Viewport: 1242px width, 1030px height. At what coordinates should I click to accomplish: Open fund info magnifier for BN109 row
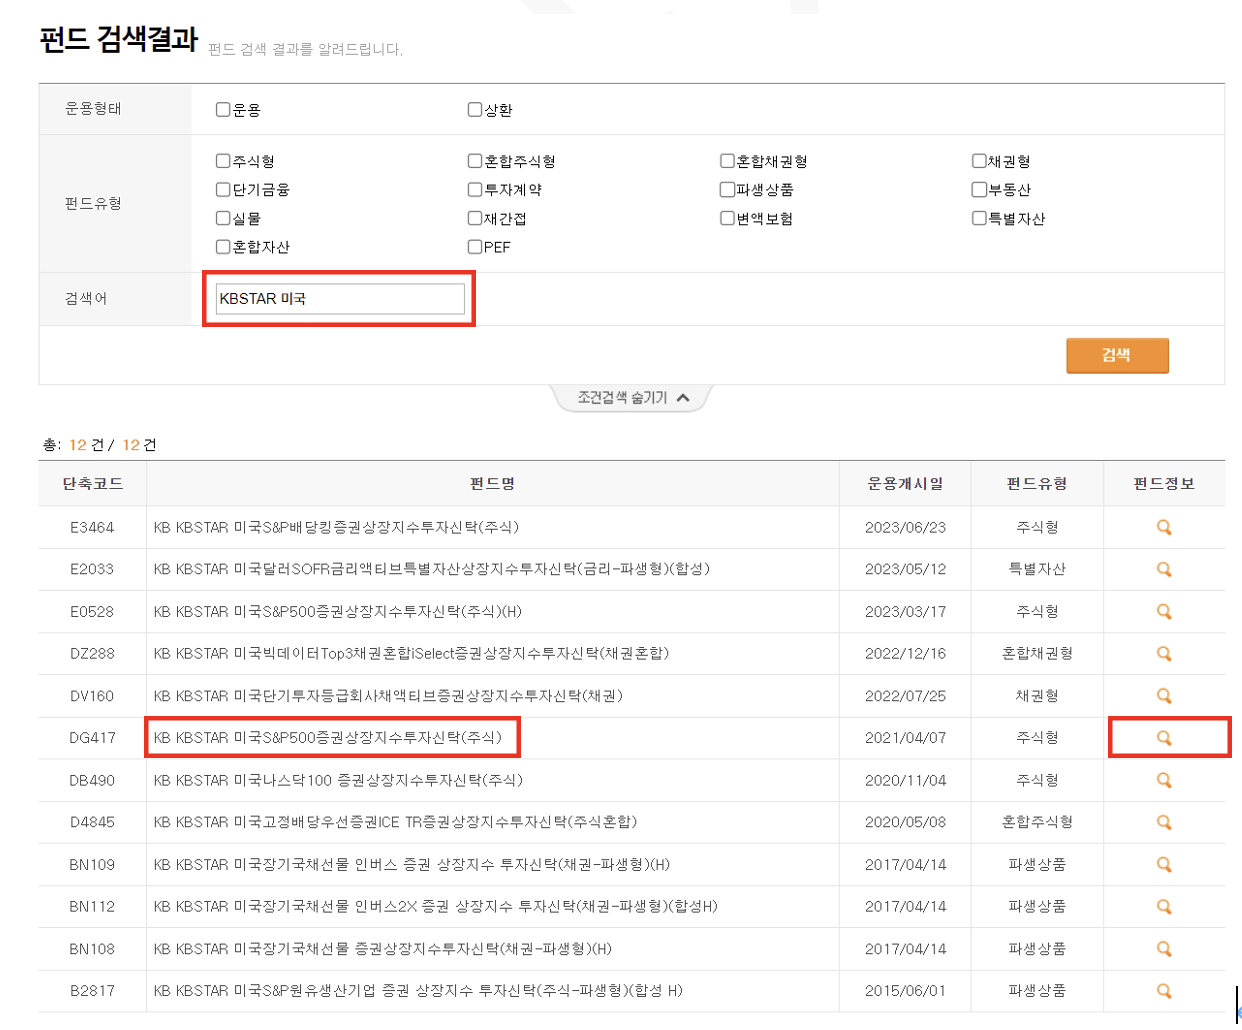1164,864
